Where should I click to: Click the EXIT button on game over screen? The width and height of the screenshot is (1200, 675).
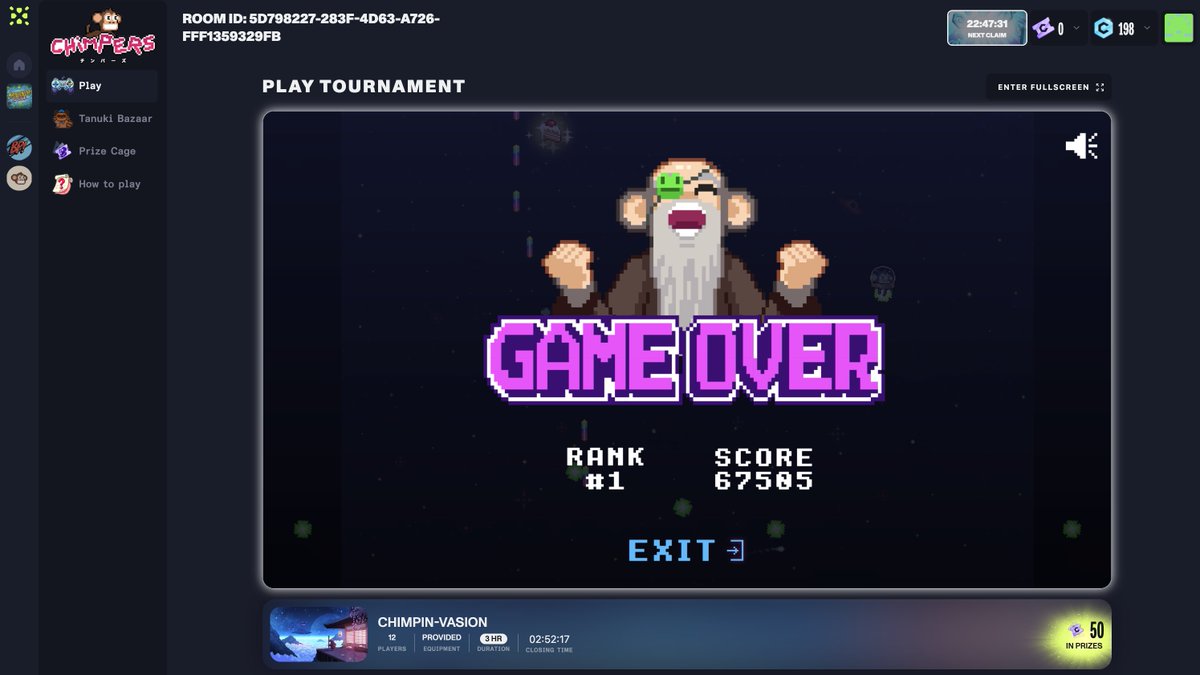click(x=686, y=550)
